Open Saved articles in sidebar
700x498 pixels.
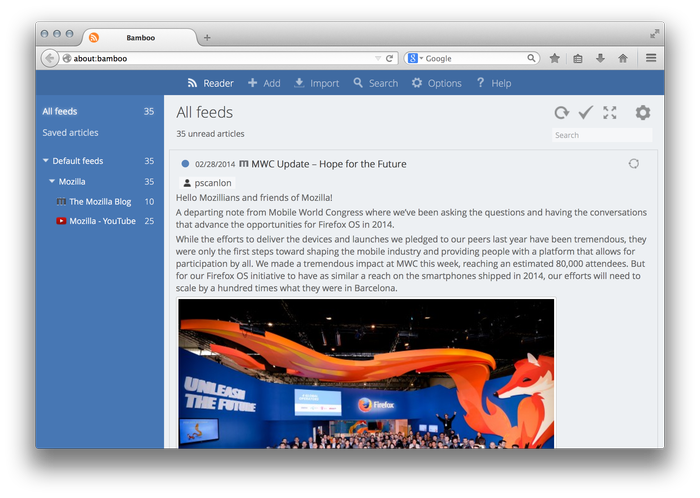tap(71, 133)
